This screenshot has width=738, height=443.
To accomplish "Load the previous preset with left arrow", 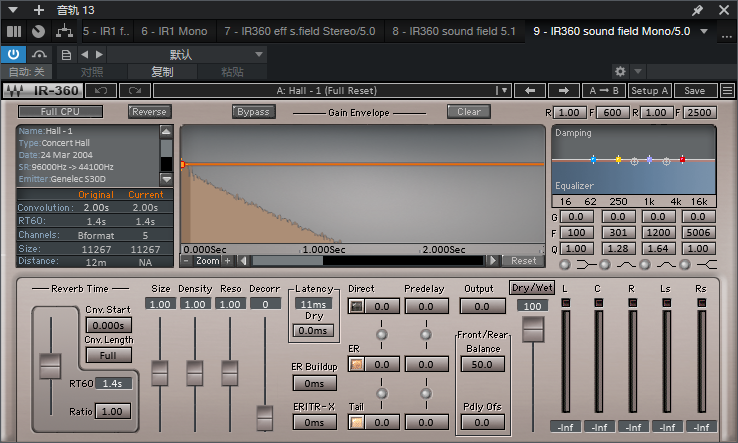I will [530, 90].
